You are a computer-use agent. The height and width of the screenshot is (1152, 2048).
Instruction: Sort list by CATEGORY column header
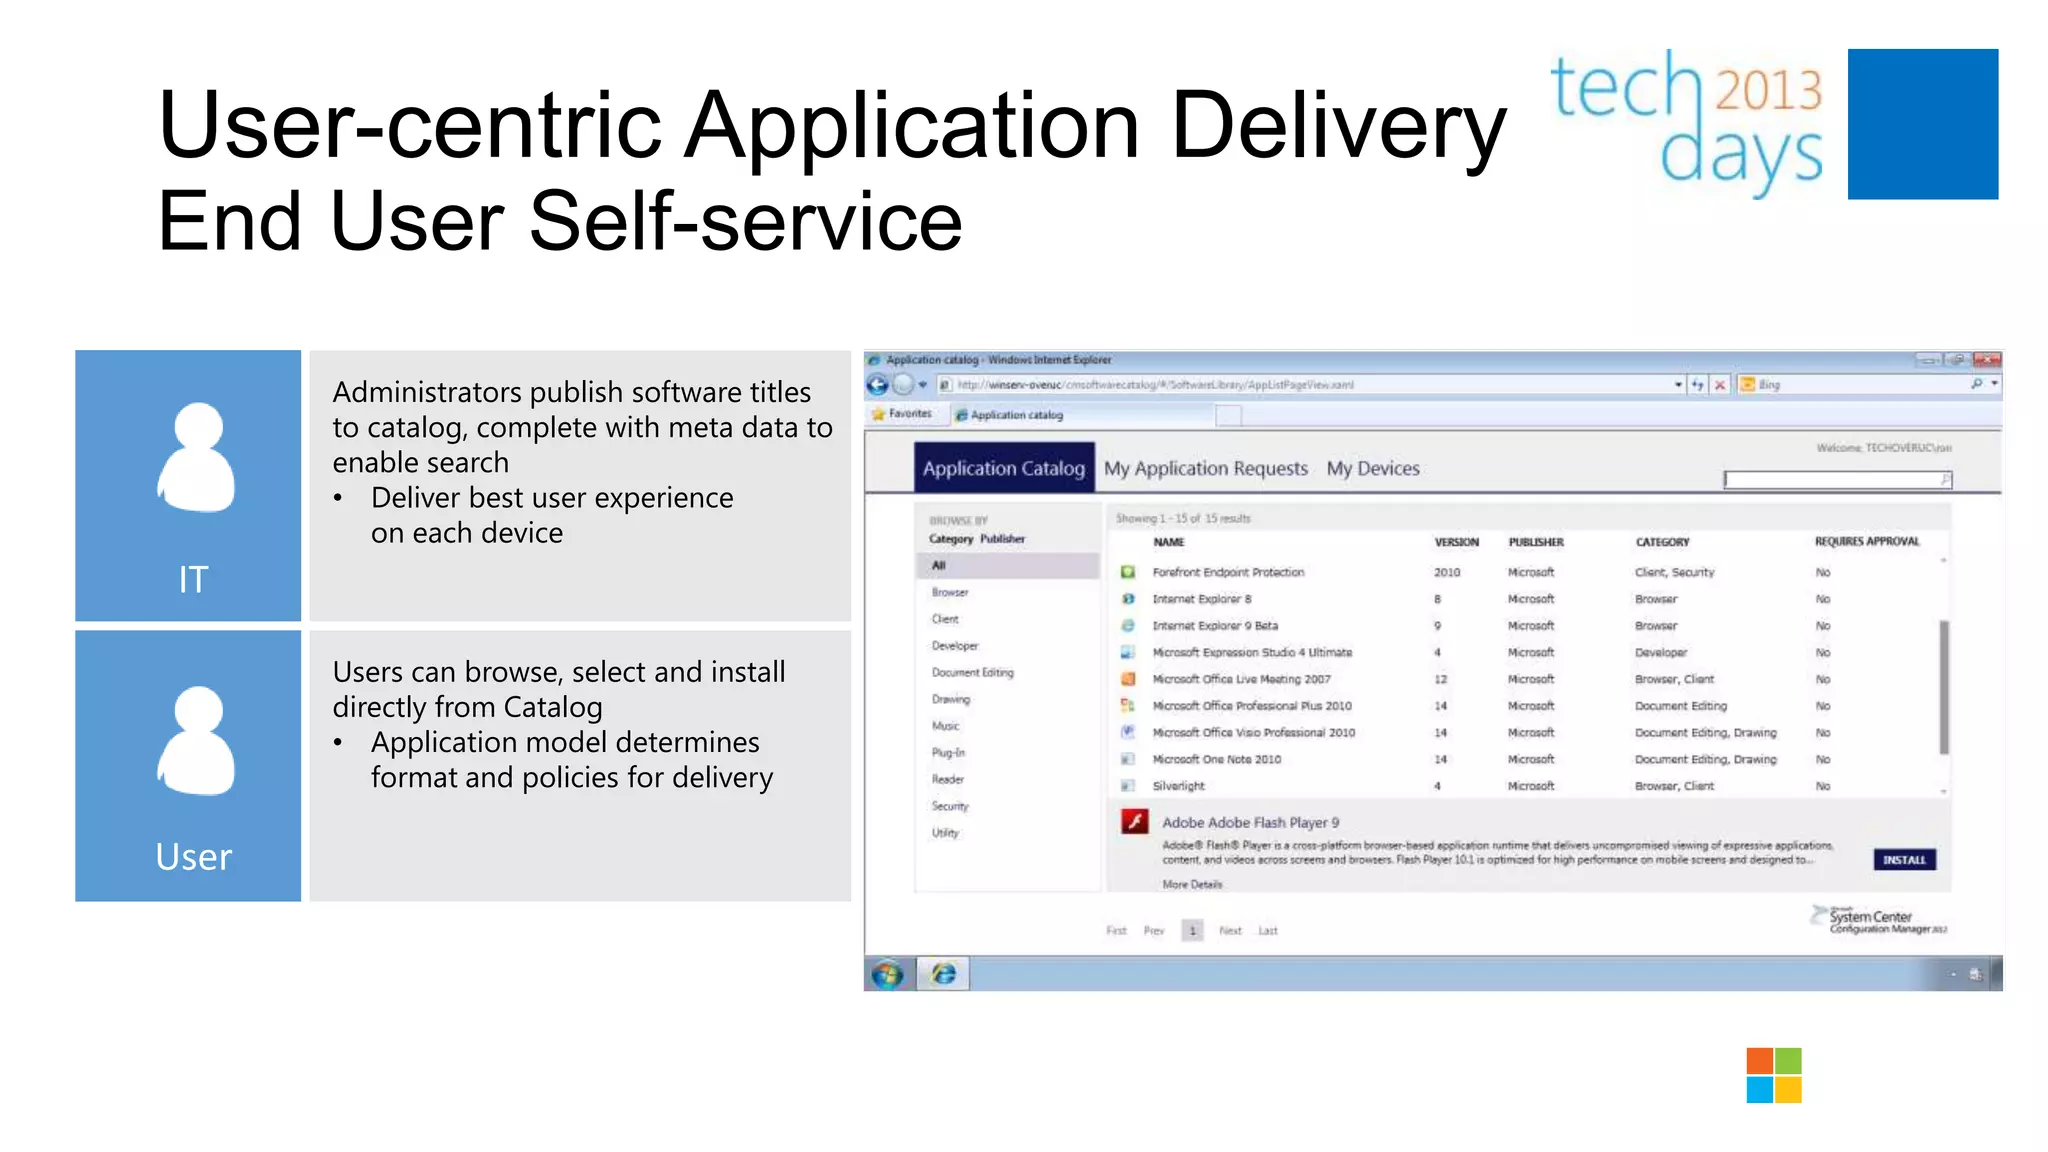coord(1662,542)
